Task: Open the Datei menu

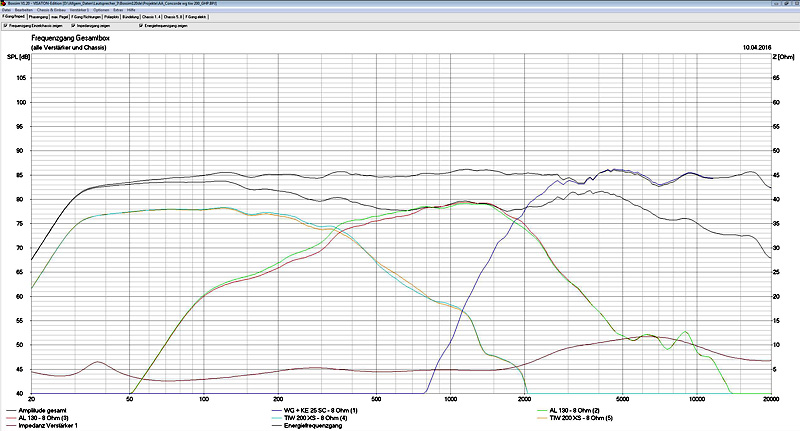Action: point(6,11)
